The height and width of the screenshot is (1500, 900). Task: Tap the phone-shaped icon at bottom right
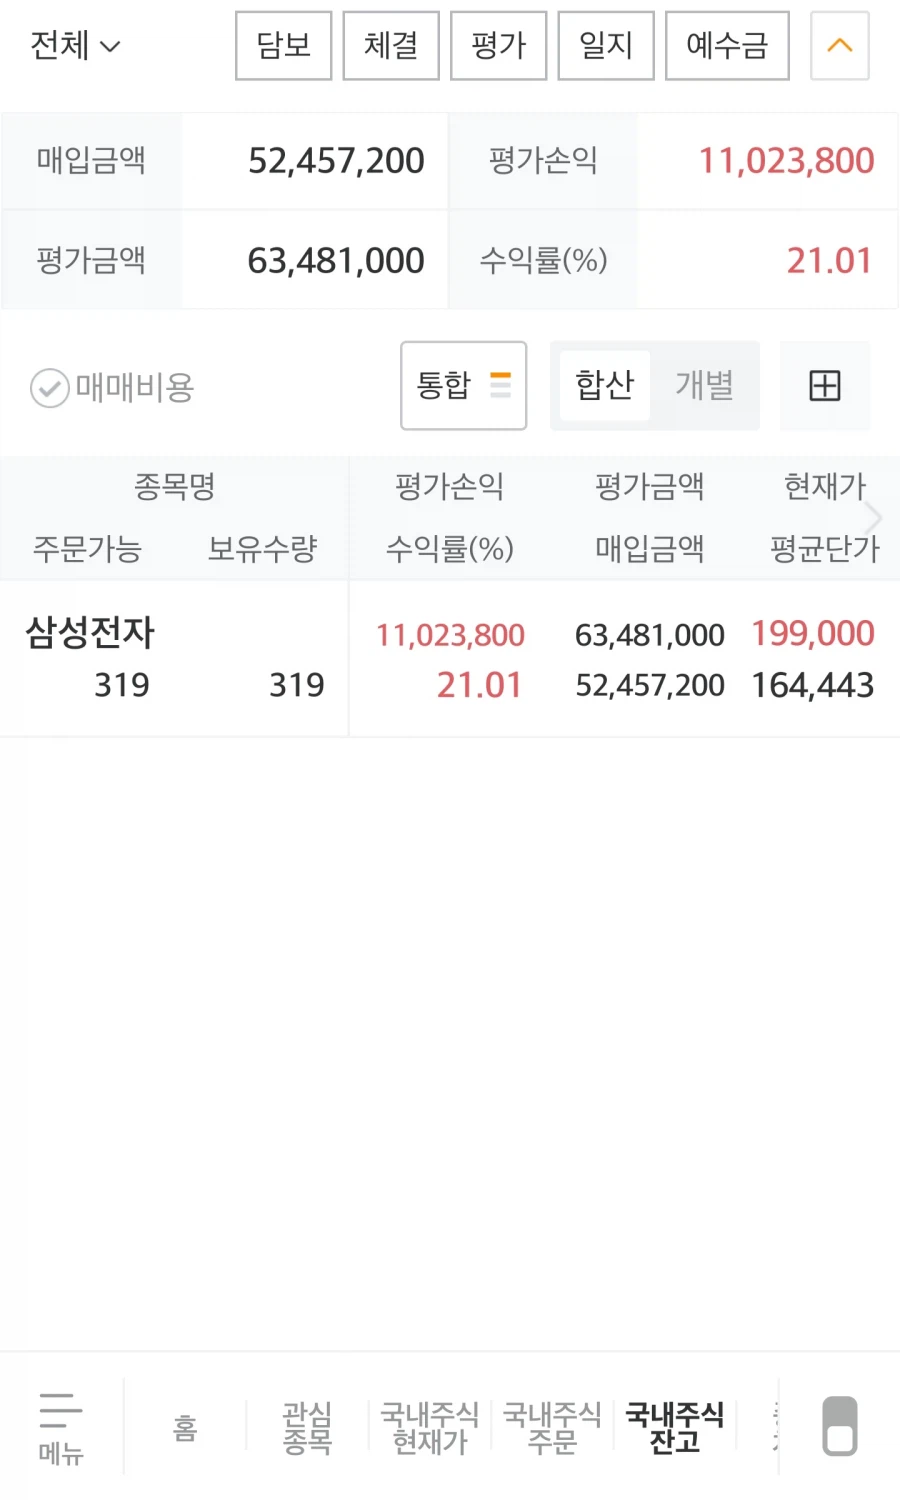tap(839, 1426)
